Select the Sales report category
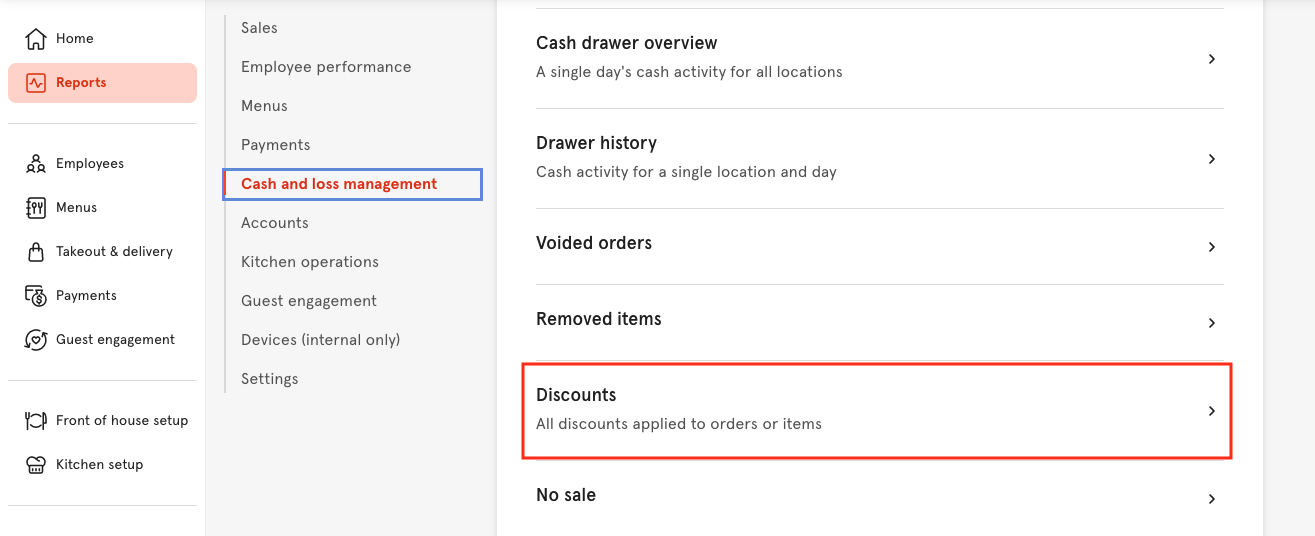 coord(259,28)
